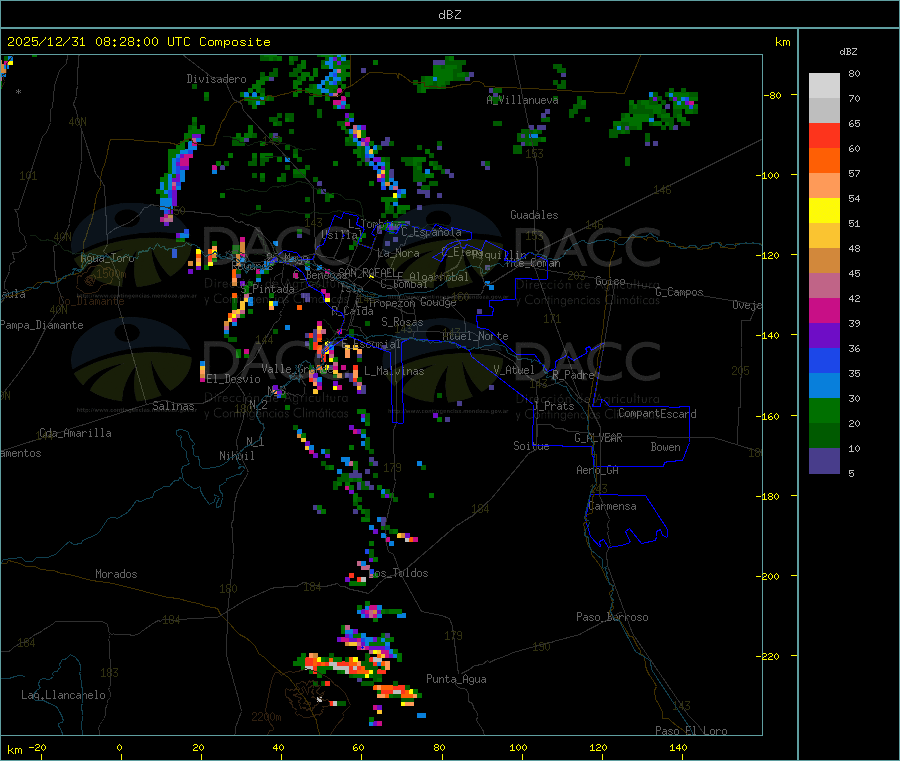The height and width of the screenshot is (761, 900).
Task: Click the Los_Toldos location label
Action: pyautogui.click(x=398, y=573)
